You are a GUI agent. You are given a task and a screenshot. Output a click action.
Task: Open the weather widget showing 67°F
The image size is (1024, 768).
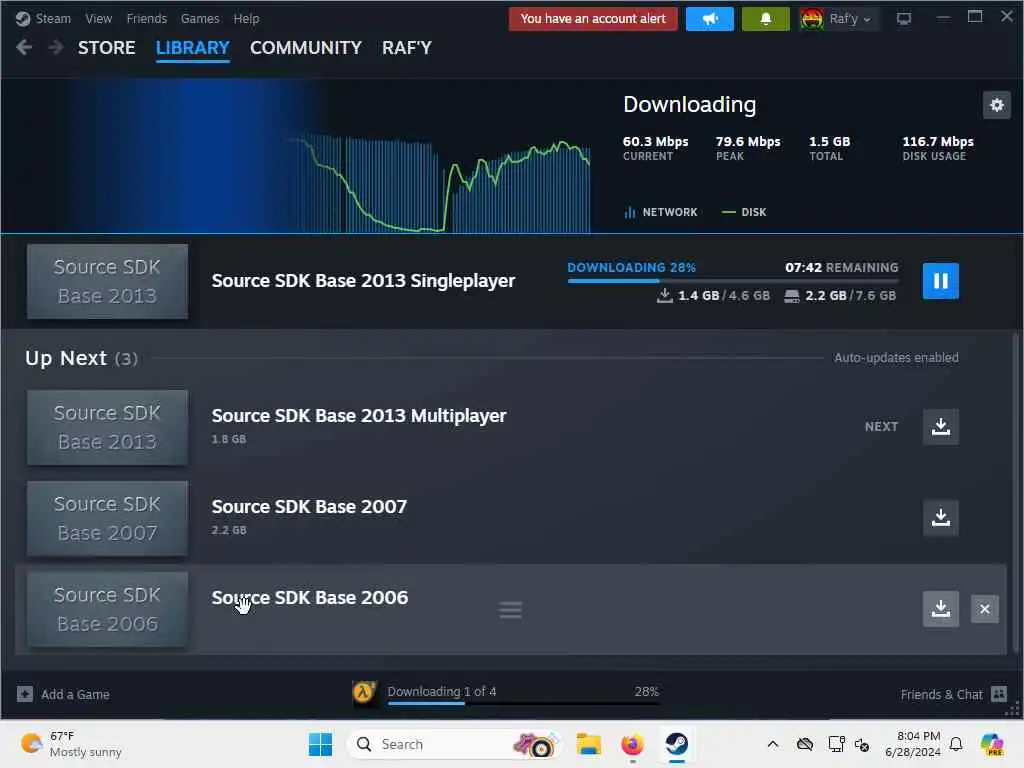71,744
